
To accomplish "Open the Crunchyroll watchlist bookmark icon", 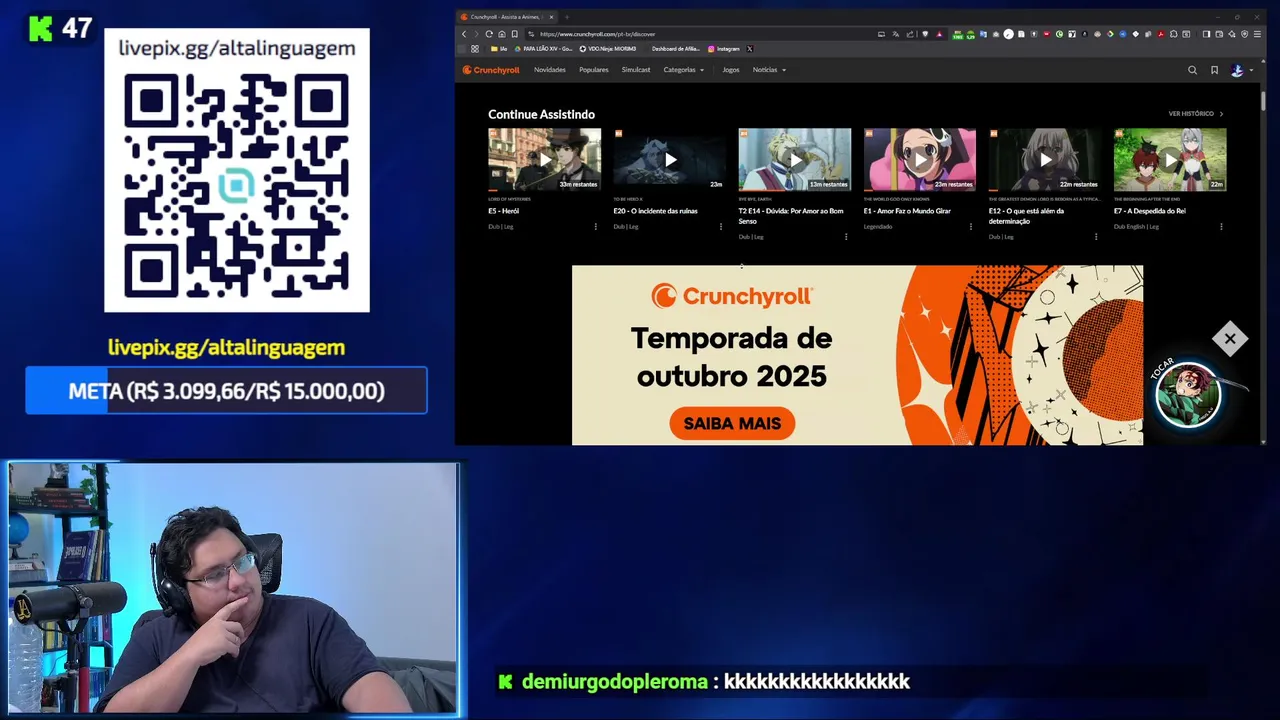I will pos(1214,70).
